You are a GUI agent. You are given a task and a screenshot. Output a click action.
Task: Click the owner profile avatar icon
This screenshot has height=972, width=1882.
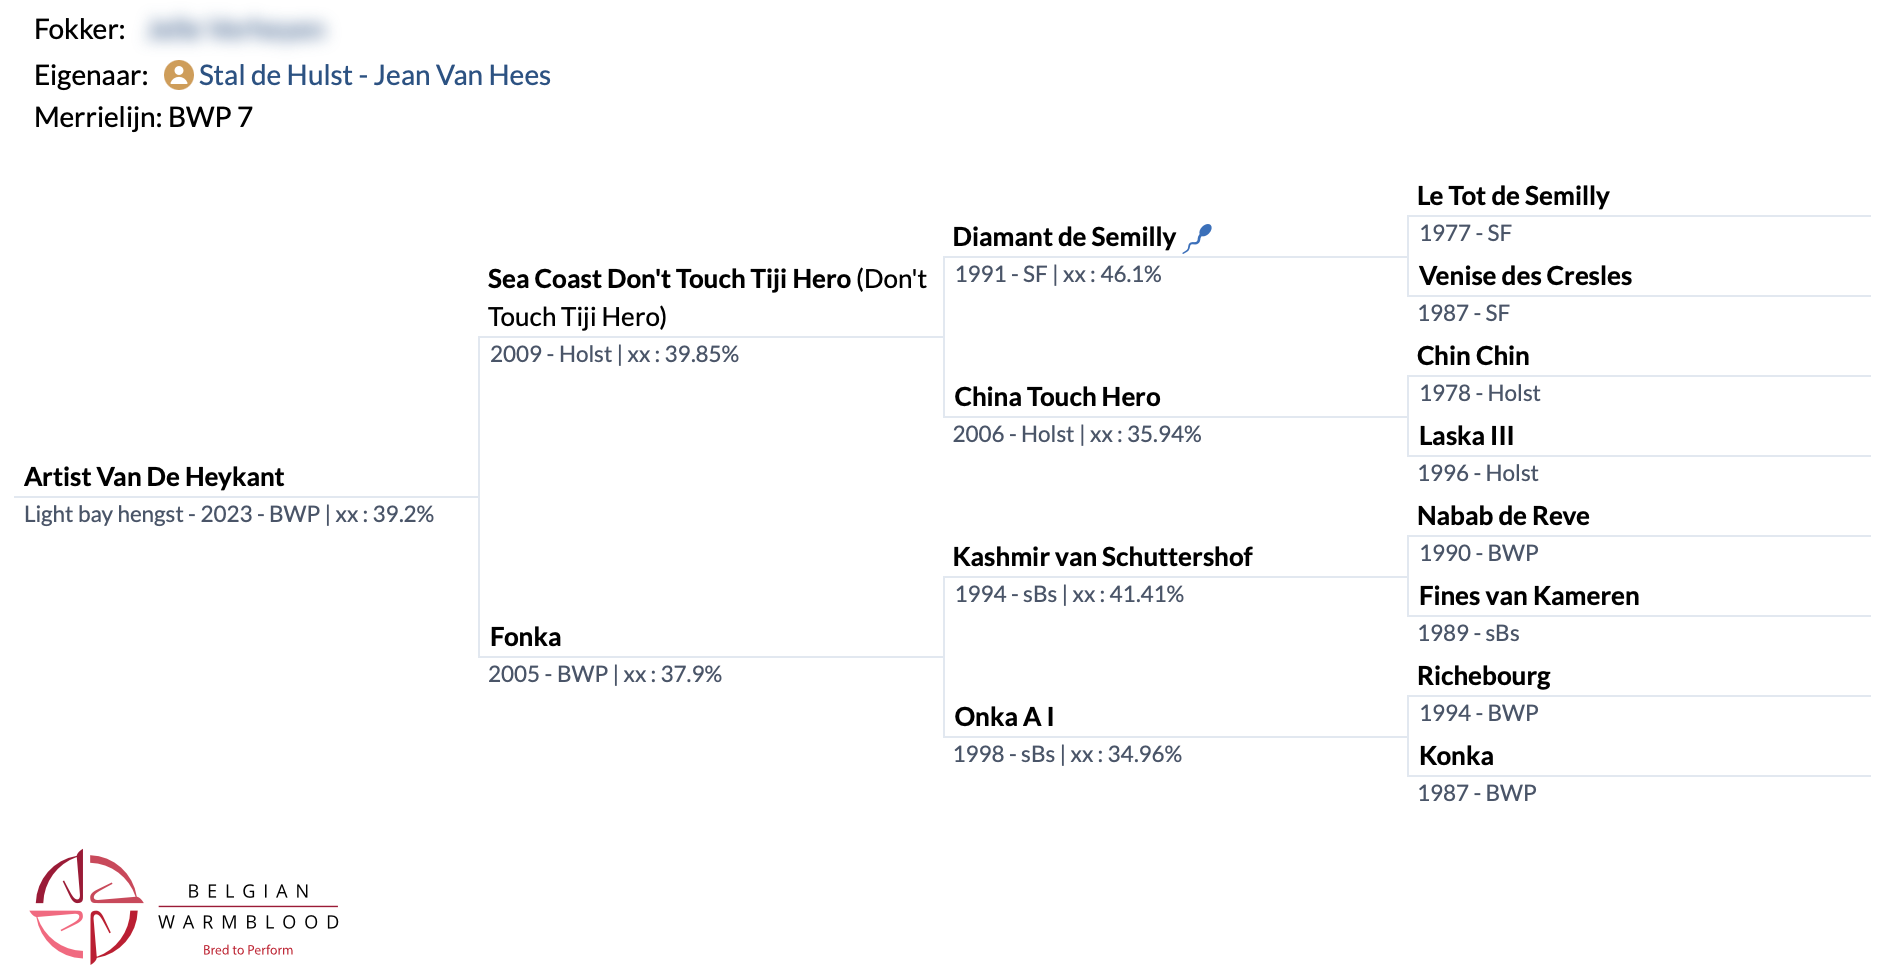(x=178, y=75)
